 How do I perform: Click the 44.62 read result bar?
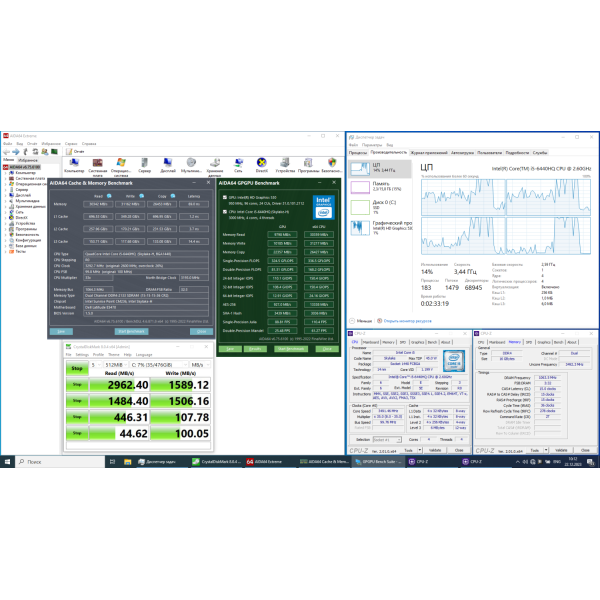pyautogui.click(x=119, y=434)
